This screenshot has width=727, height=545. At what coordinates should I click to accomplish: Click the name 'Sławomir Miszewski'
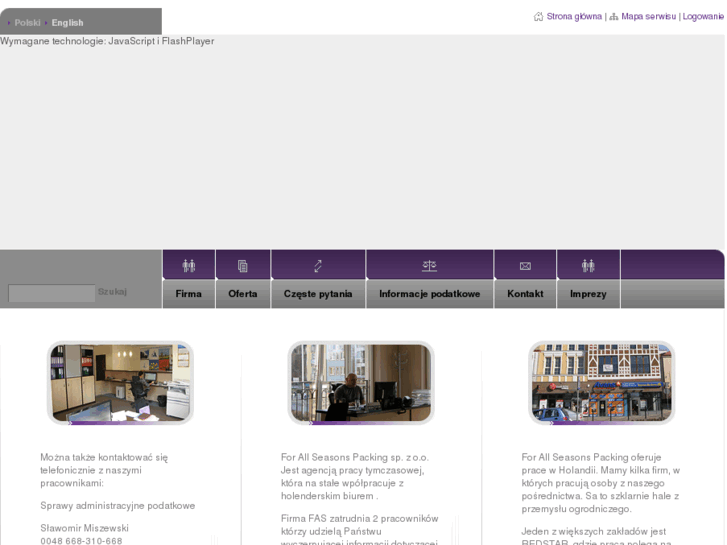click(84, 528)
